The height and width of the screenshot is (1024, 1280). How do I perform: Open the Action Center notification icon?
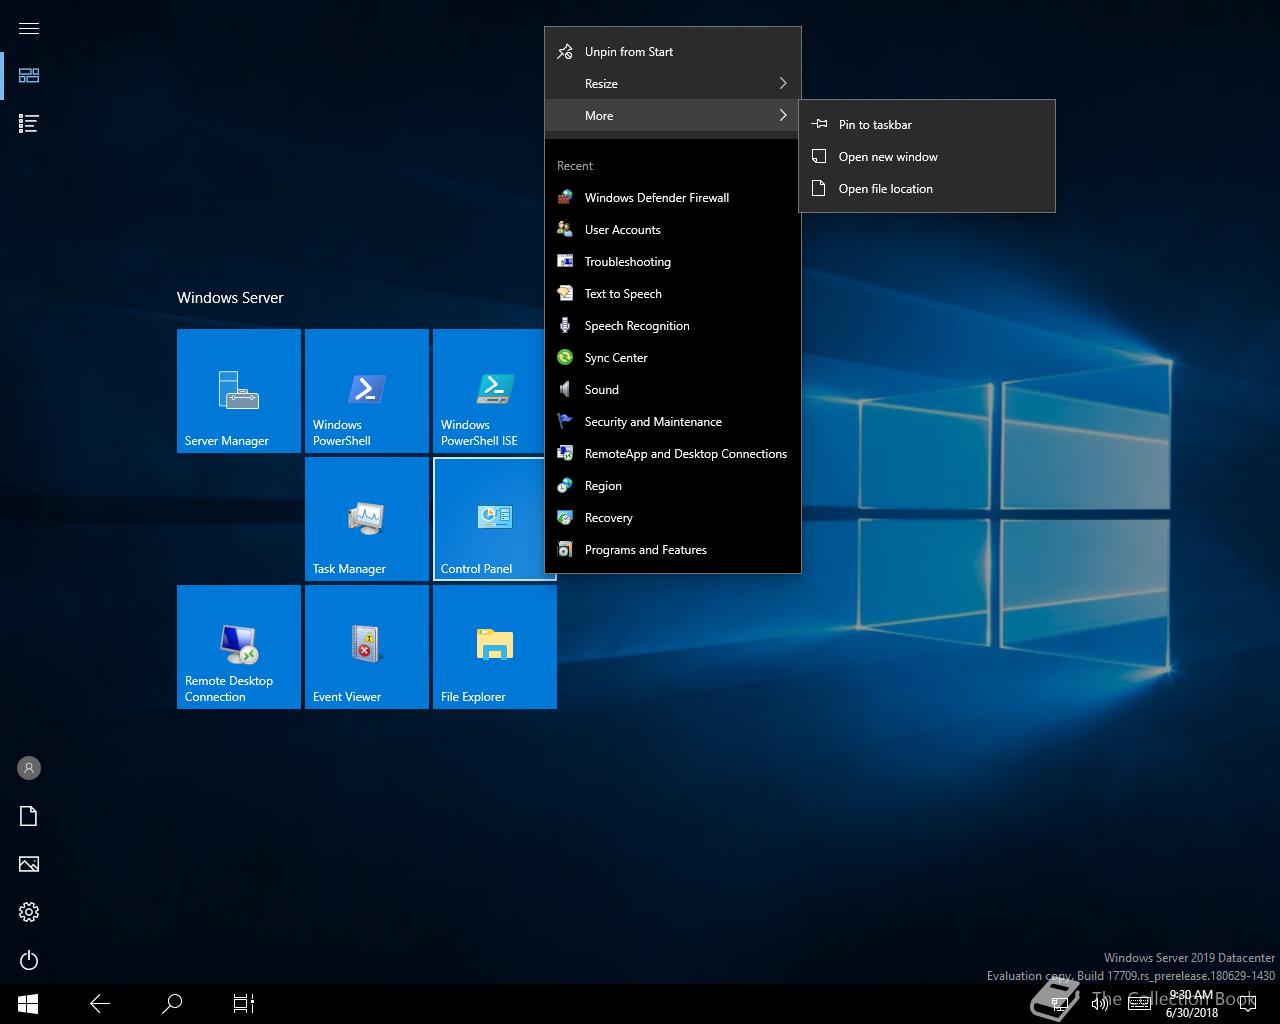[x=1247, y=1004]
